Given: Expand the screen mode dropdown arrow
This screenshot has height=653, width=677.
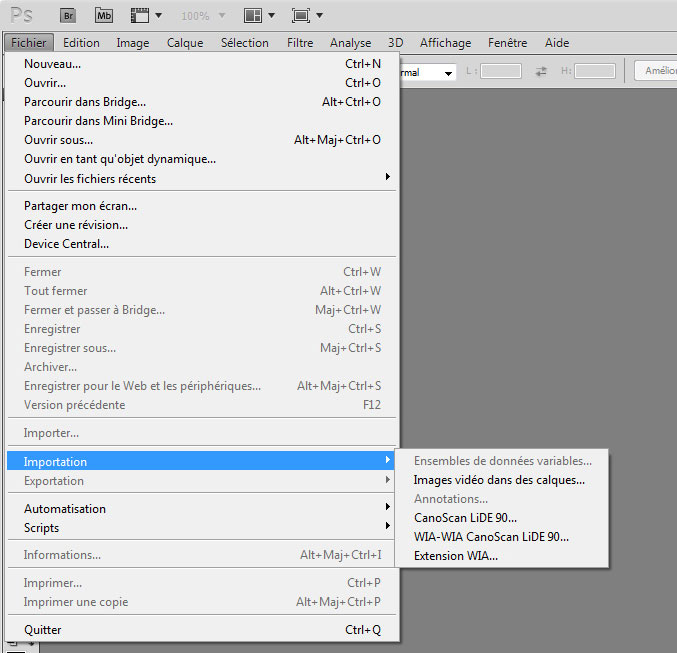Looking at the screenshot, I should tap(320, 16).
